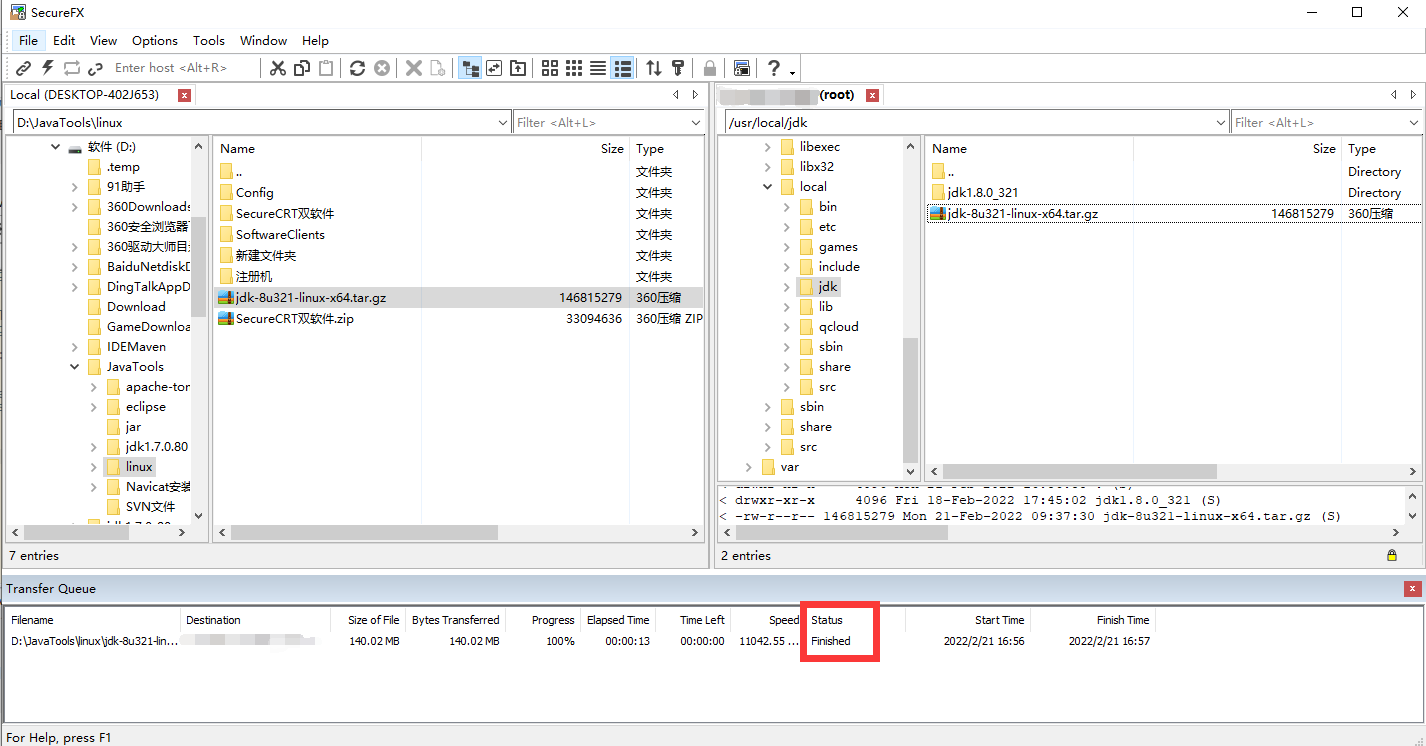Screen dimensions: 1426x746
Task: Close the remote (root) tab
Action: [x=872, y=95]
